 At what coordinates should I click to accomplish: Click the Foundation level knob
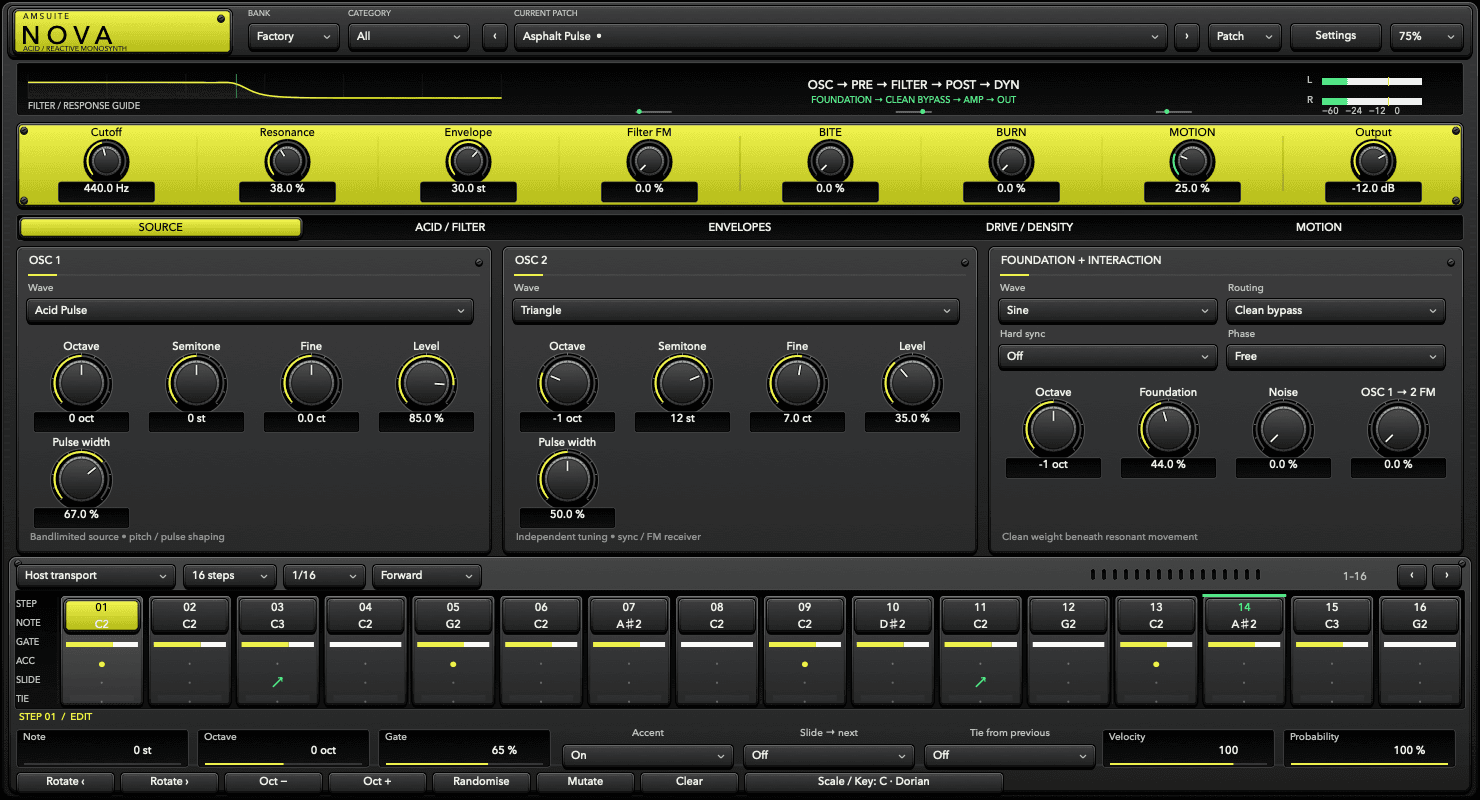coord(1168,429)
